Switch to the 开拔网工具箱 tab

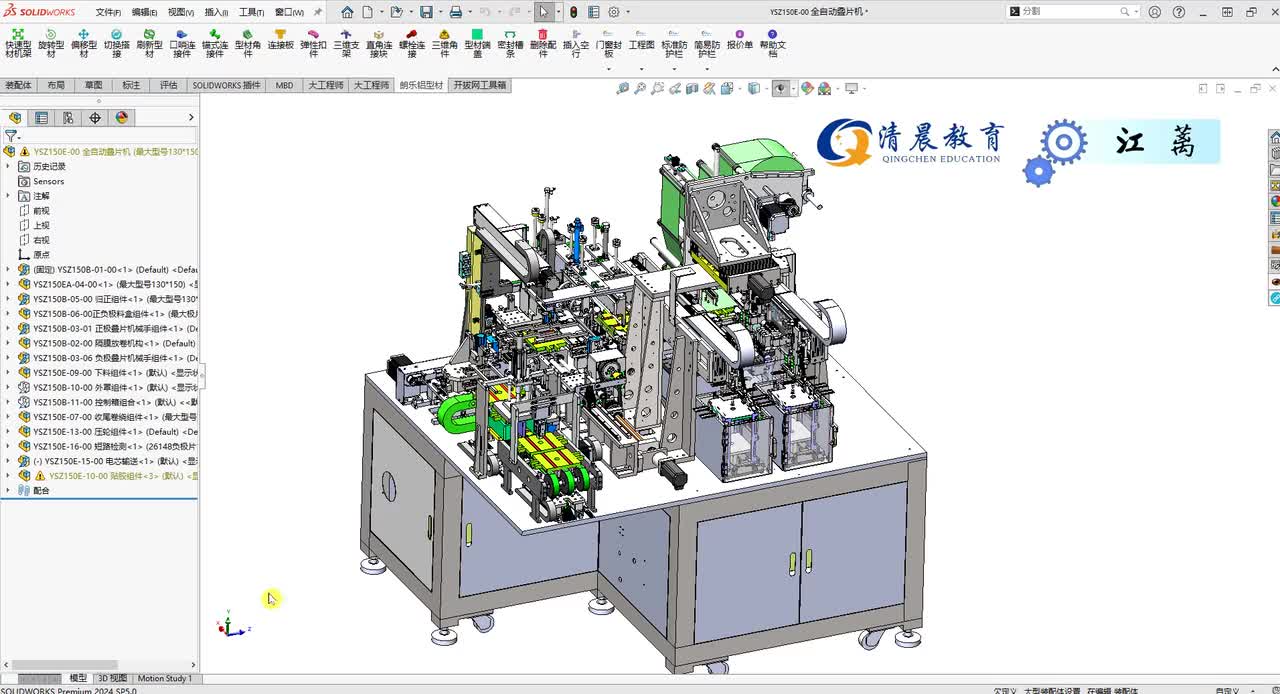point(479,85)
